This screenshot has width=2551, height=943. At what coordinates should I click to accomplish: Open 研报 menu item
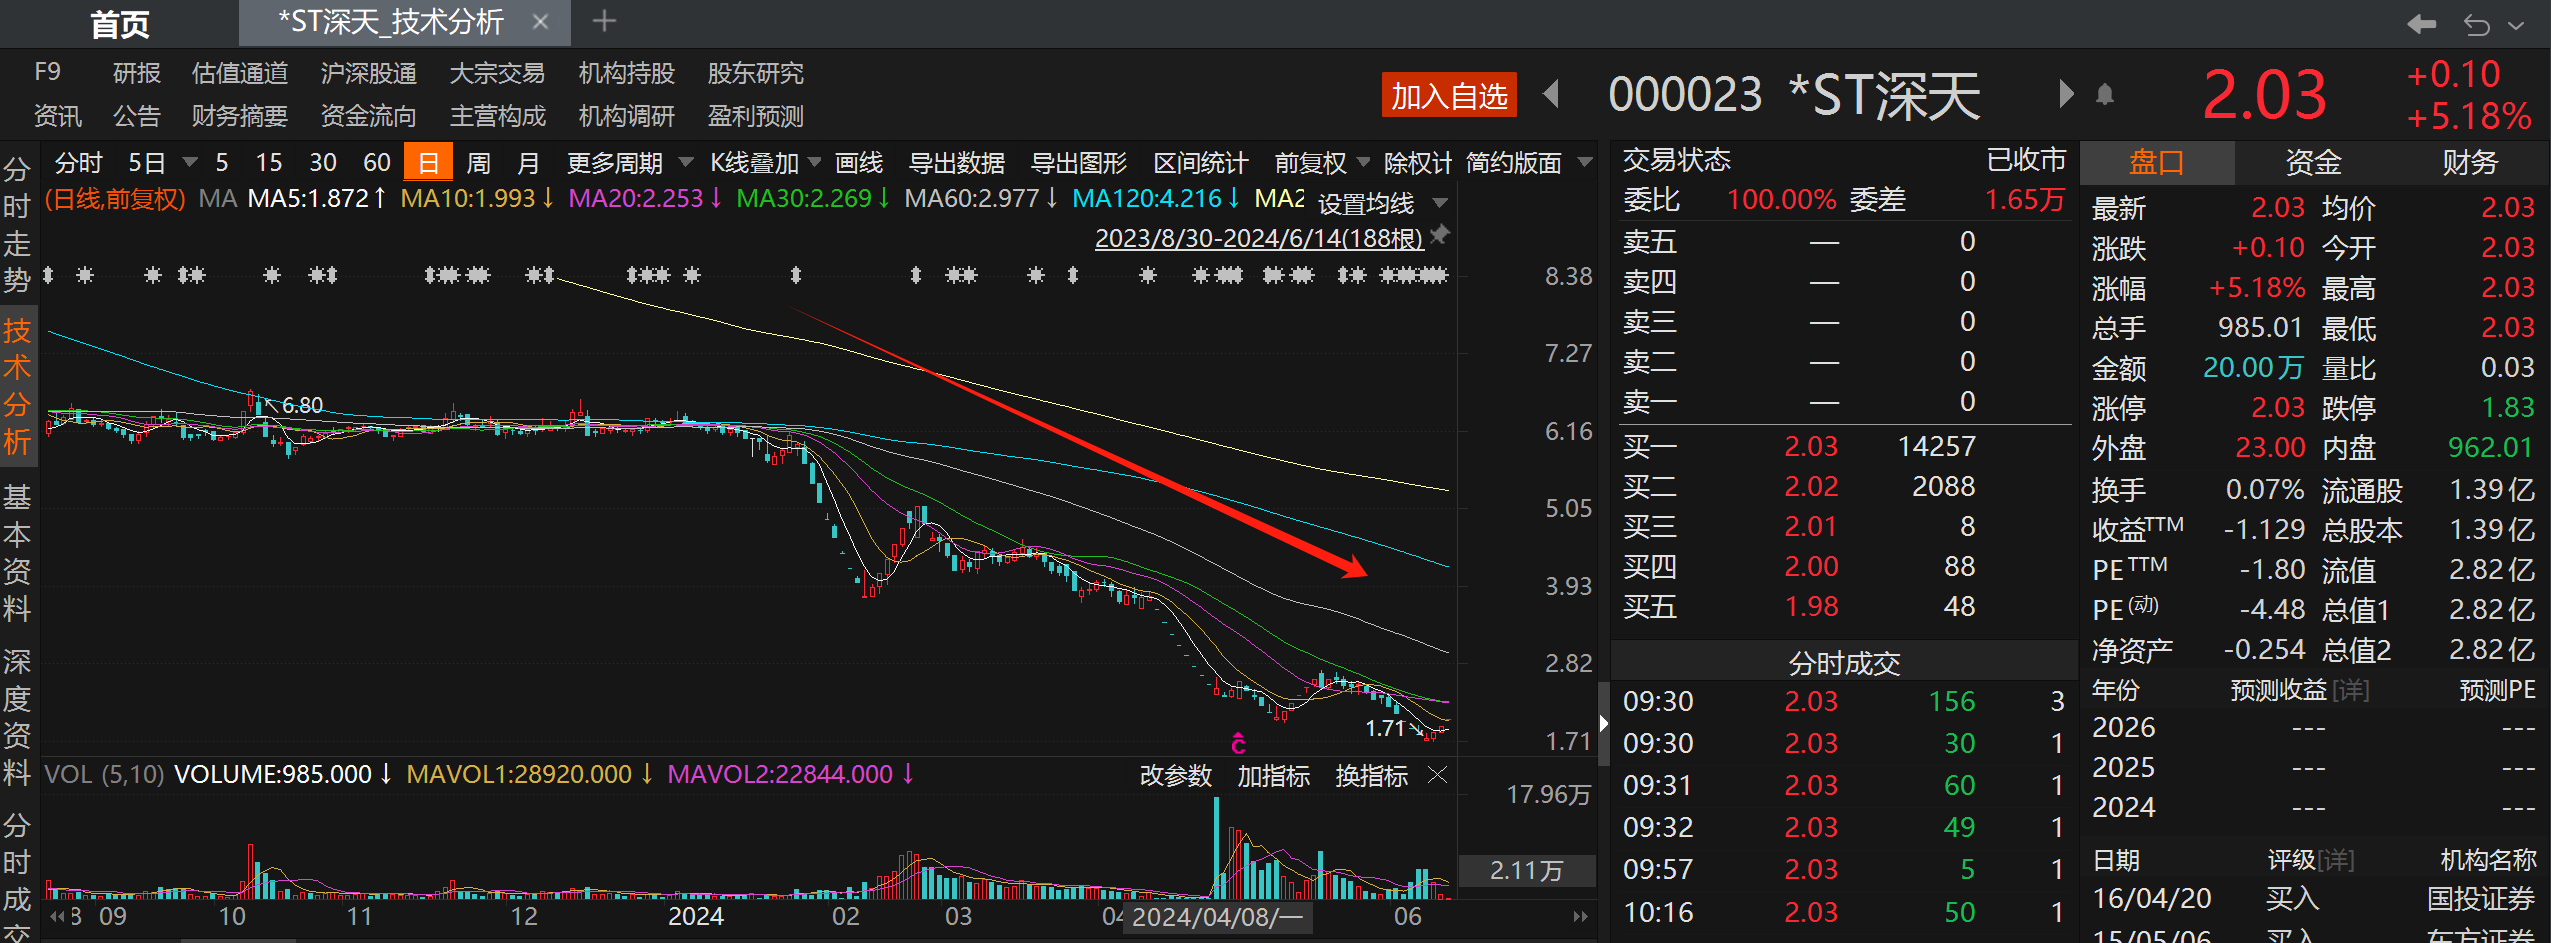[137, 73]
